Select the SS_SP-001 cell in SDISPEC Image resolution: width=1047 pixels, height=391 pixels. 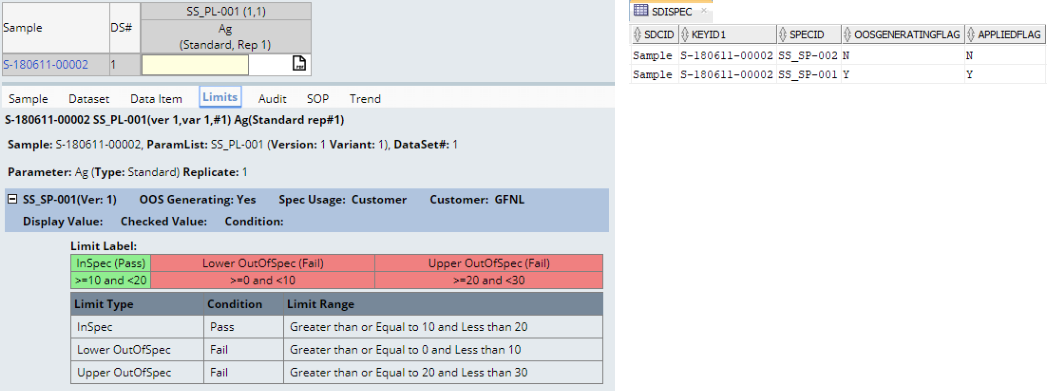coord(809,74)
